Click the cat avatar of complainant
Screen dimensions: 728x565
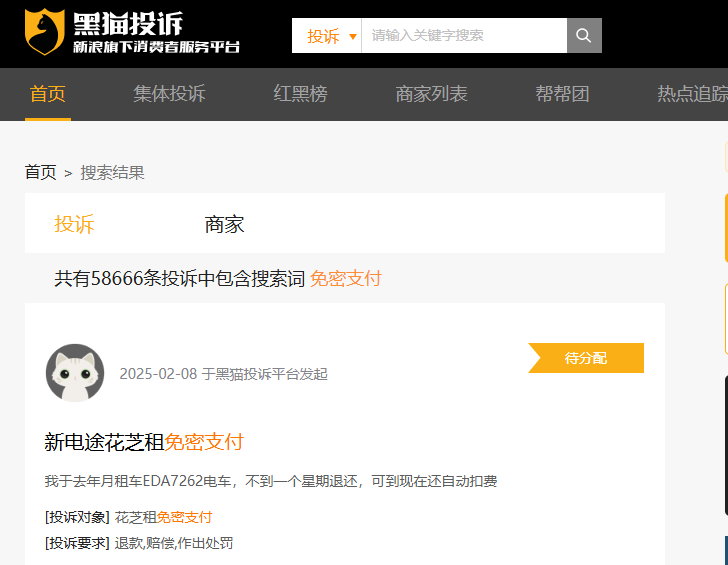click(75, 373)
